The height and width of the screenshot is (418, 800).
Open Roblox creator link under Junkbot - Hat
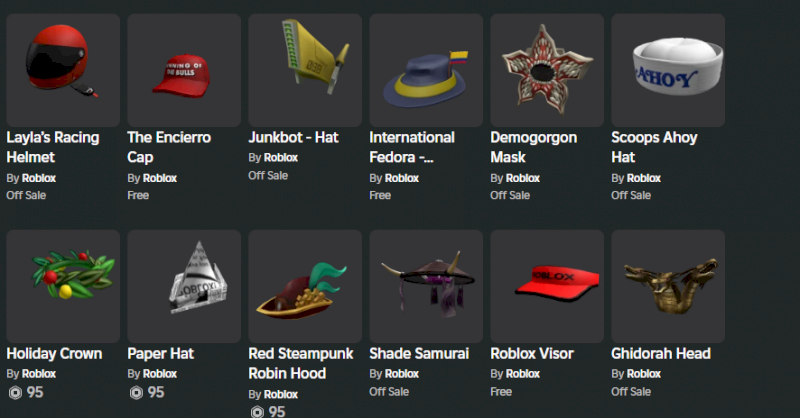click(281, 158)
